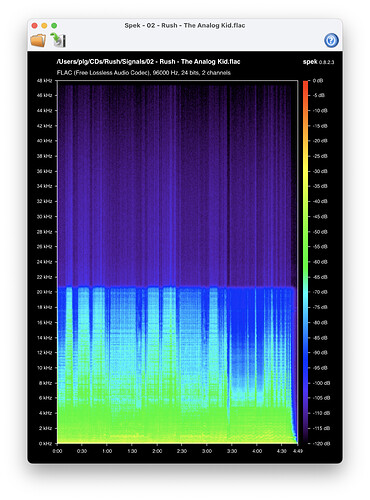Maximize the window using the green button
The image size is (370, 500).
(54, 25)
